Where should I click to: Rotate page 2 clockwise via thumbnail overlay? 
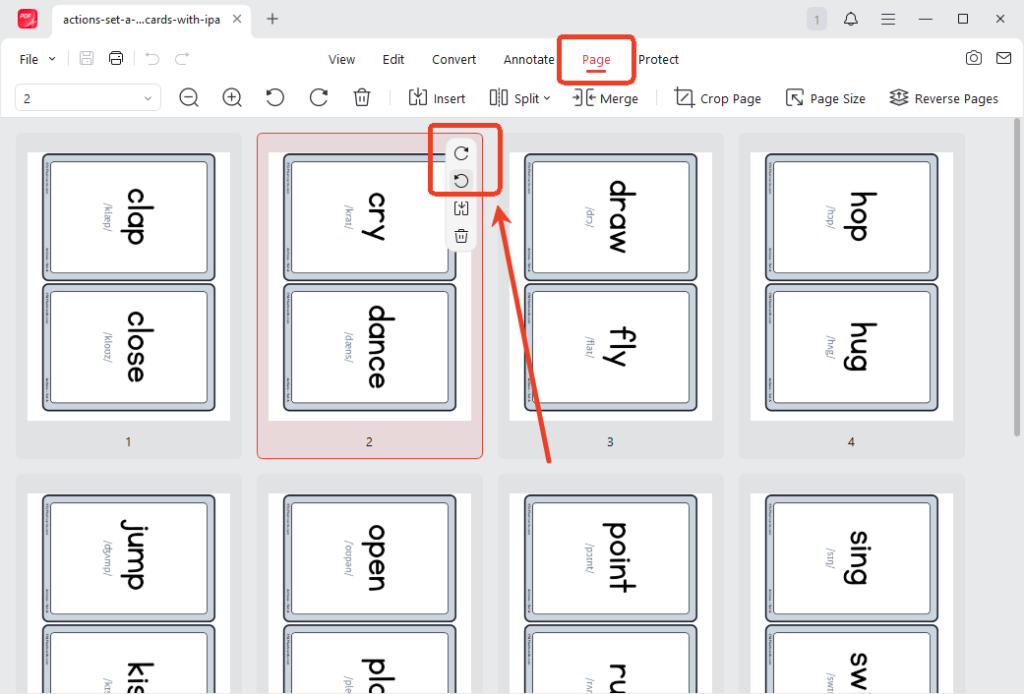[461, 153]
